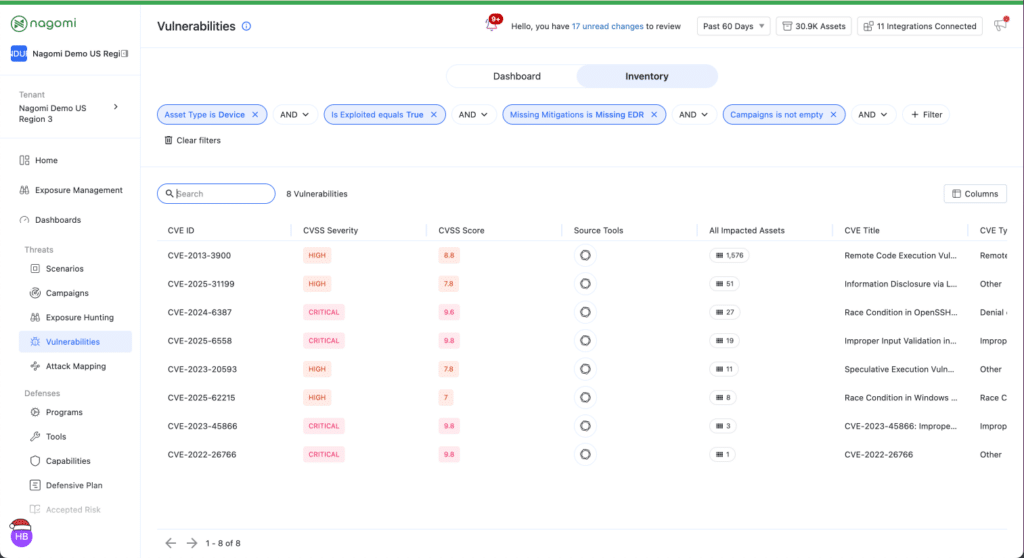Switch to the Dashboard tab
This screenshot has height=558, width=1024.
tap(516, 76)
